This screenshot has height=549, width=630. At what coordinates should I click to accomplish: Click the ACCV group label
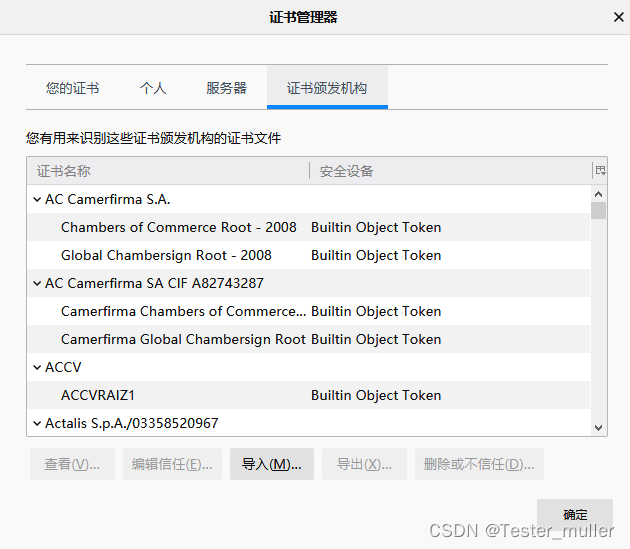click(63, 367)
